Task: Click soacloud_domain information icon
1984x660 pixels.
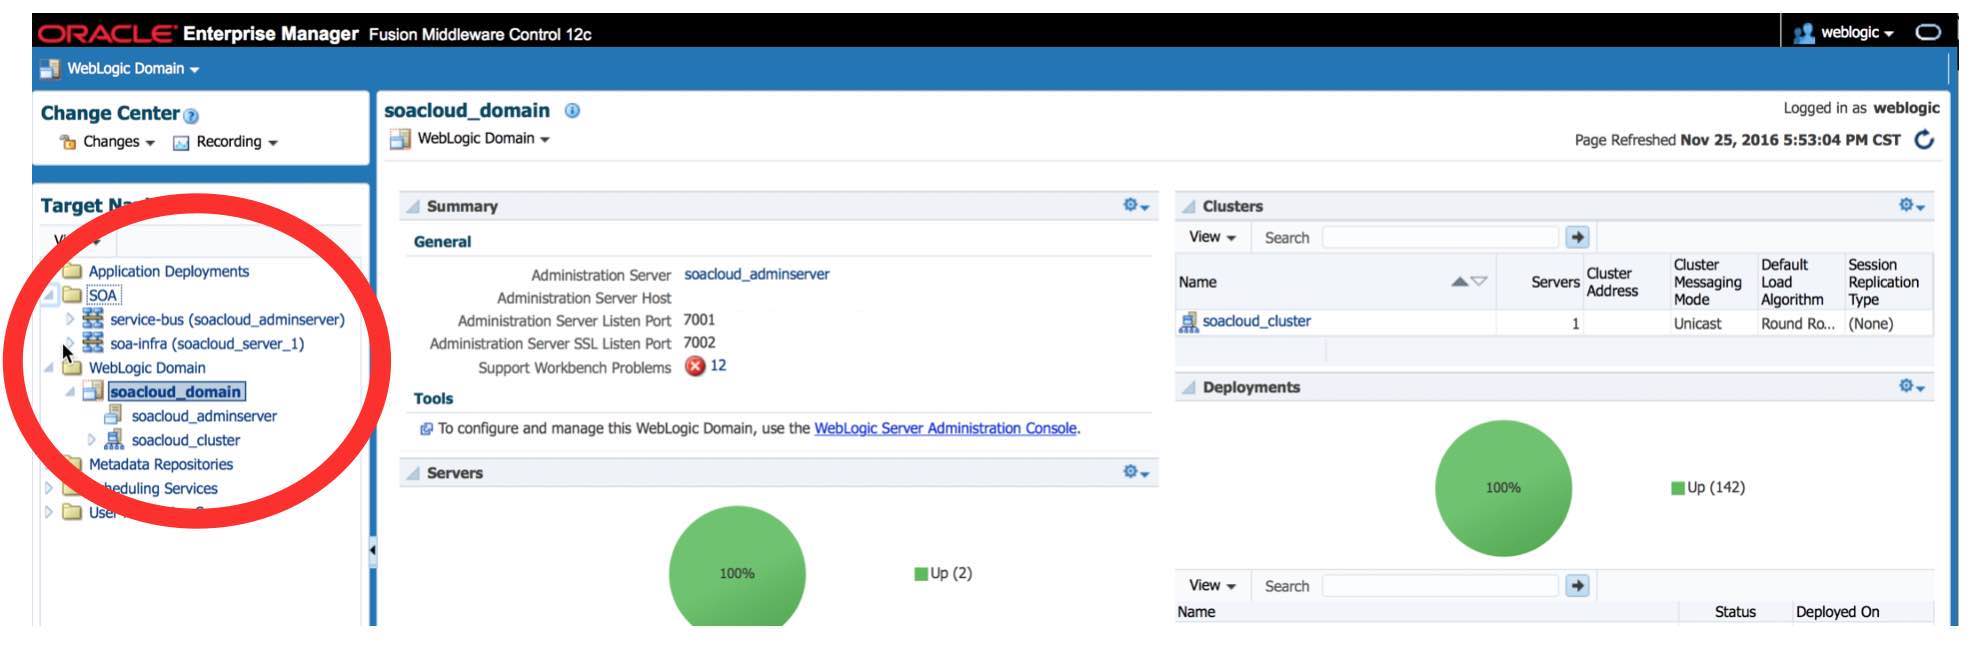Action: click(572, 111)
